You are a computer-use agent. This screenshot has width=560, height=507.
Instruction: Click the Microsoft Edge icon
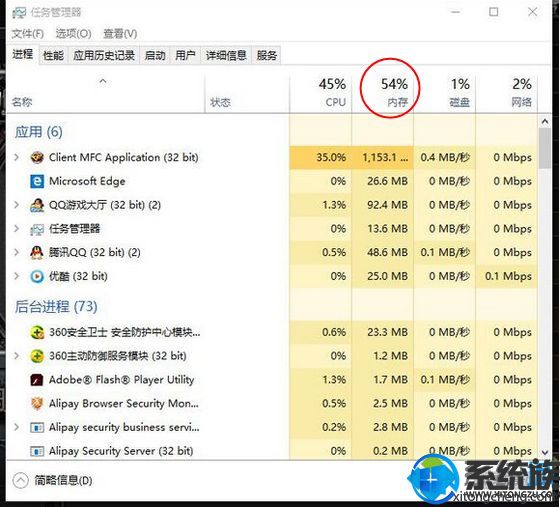[37, 181]
